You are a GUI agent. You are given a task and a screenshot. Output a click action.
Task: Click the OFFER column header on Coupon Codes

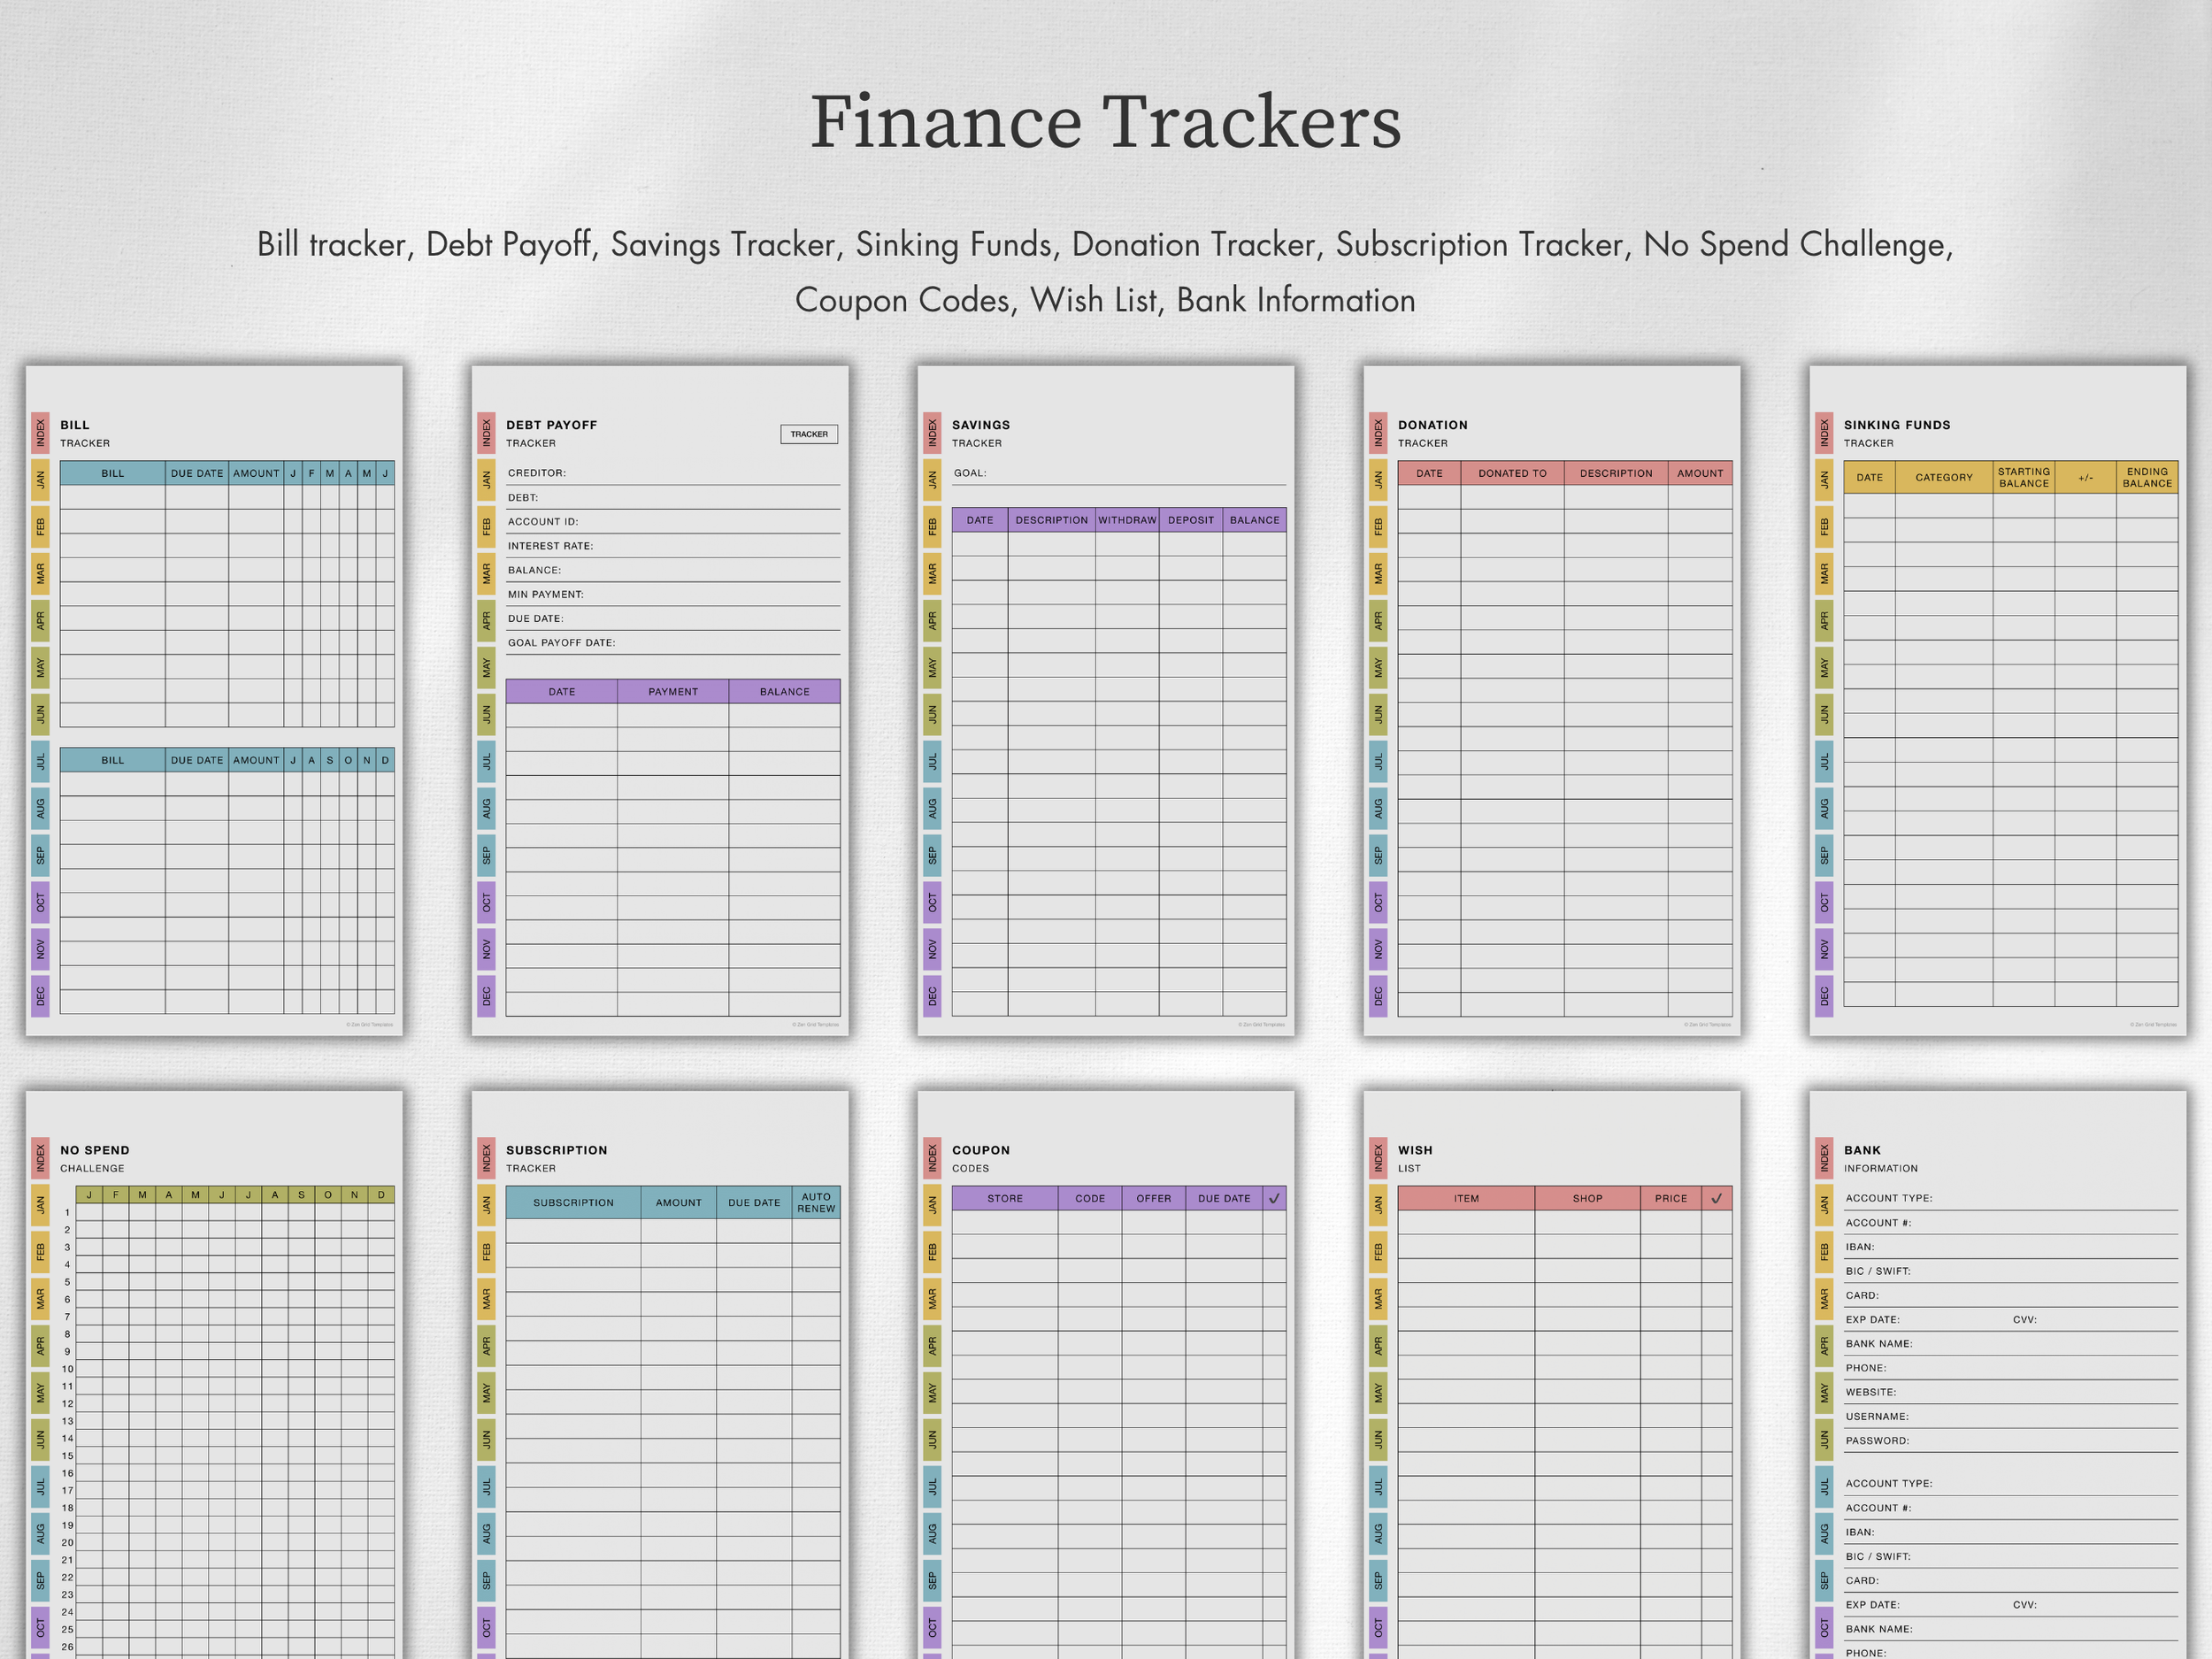(1154, 1198)
